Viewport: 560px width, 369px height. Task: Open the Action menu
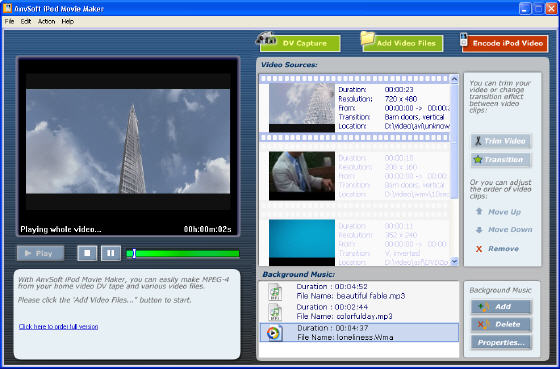point(46,21)
